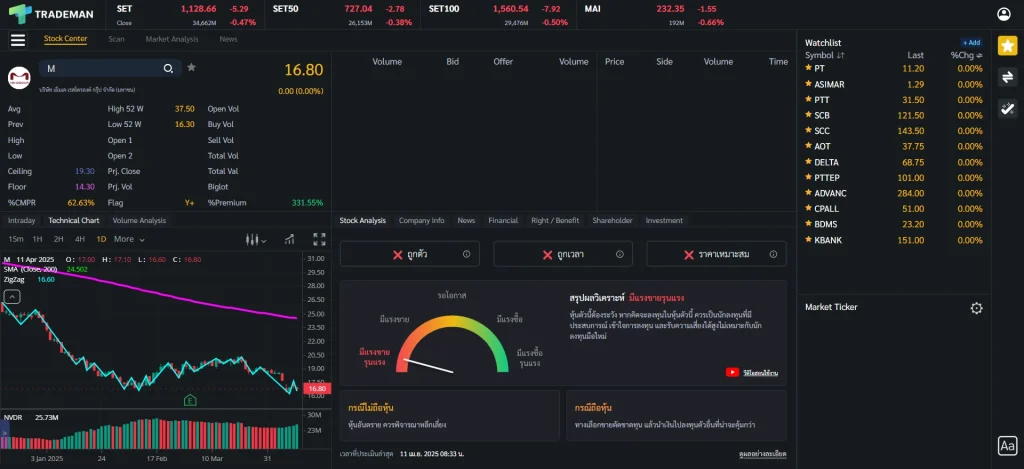Select the 15m chart timeframe

[x=16, y=239]
